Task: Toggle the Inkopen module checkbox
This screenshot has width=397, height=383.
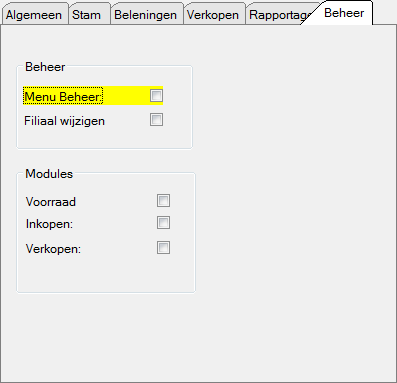Action: tap(163, 223)
